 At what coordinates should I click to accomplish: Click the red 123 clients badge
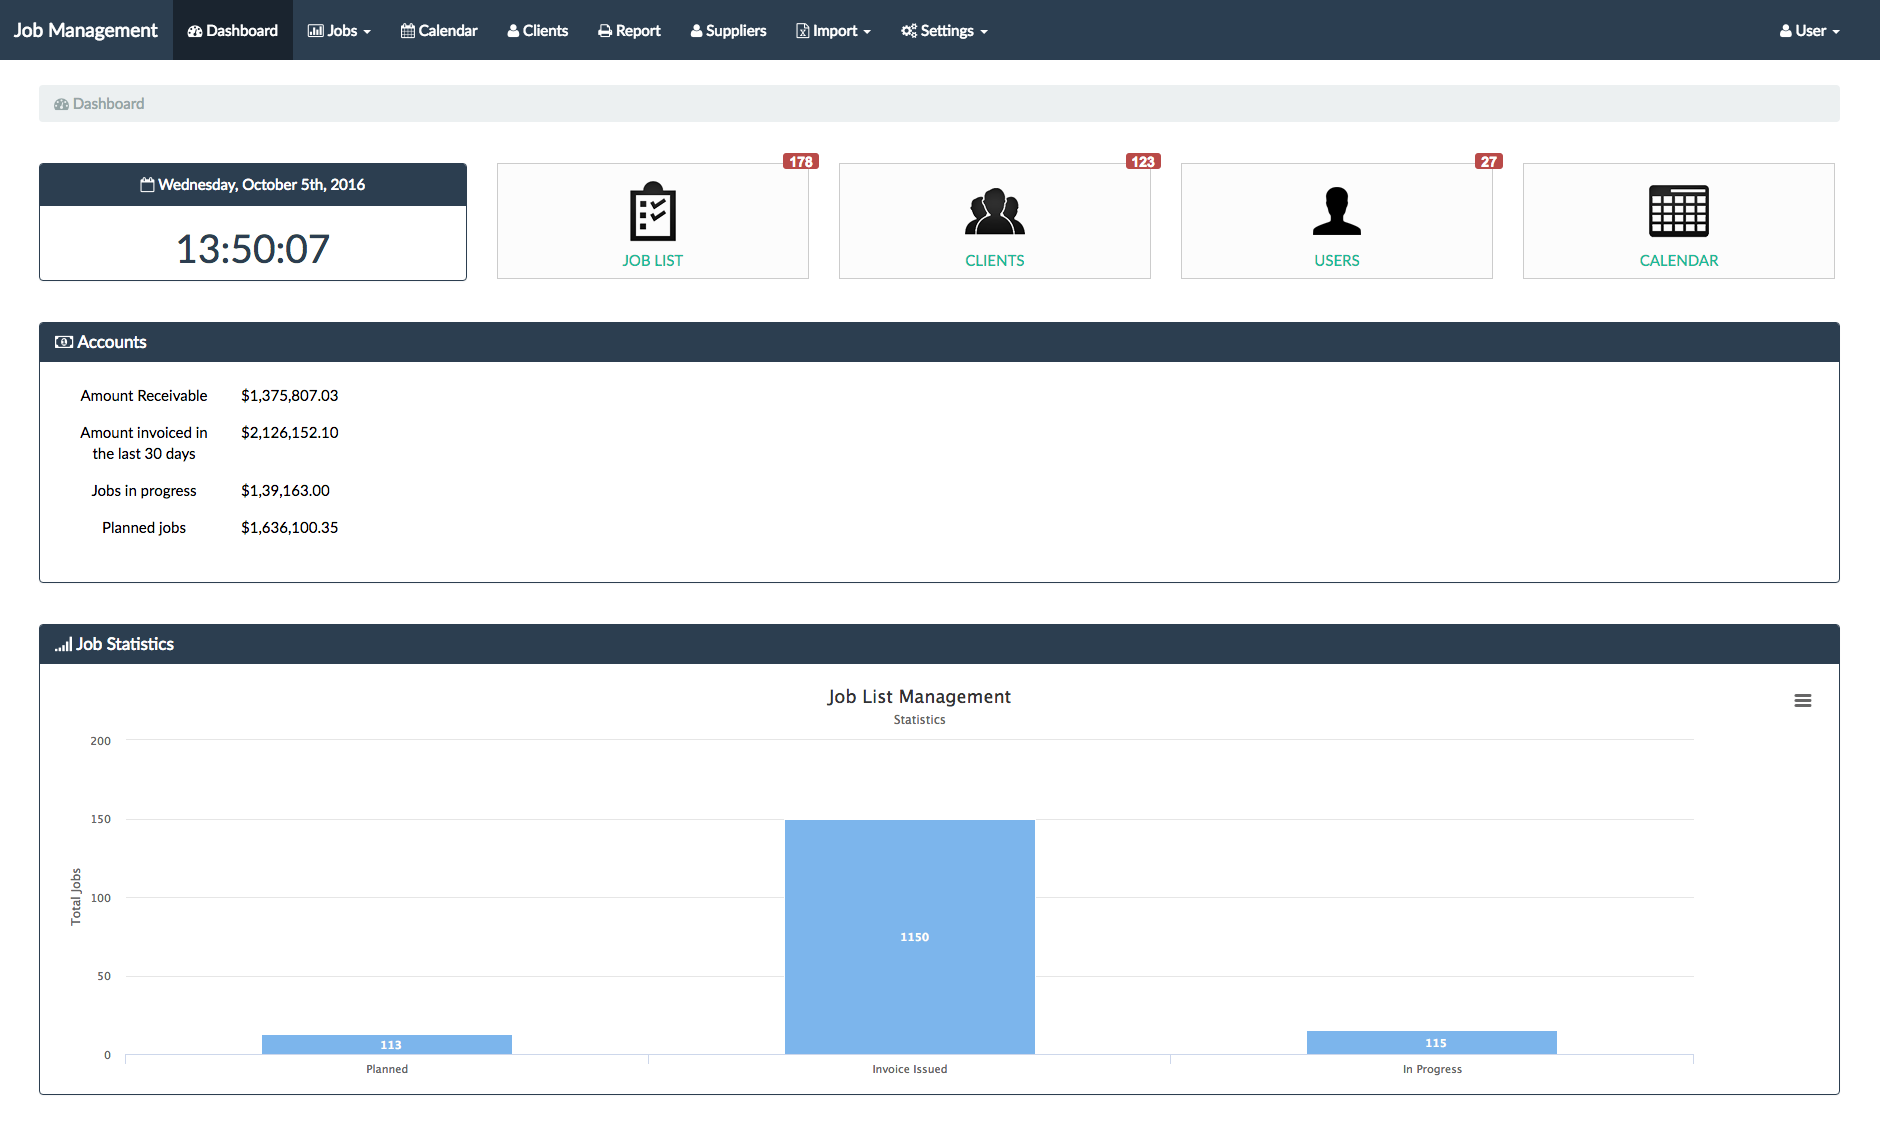point(1143,162)
